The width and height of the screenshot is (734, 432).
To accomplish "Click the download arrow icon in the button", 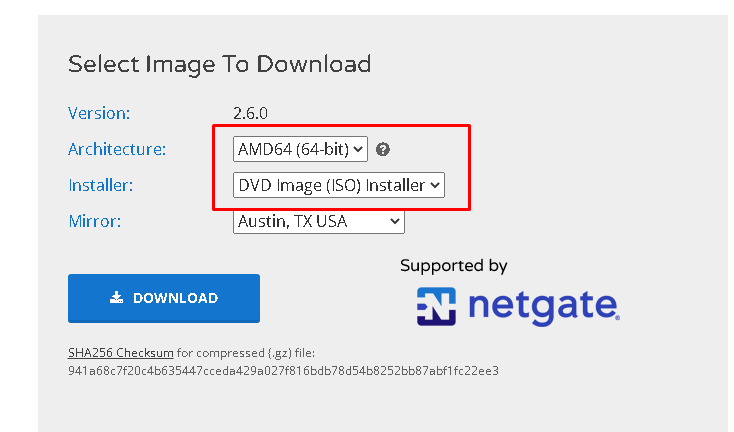I will (116, 298).
